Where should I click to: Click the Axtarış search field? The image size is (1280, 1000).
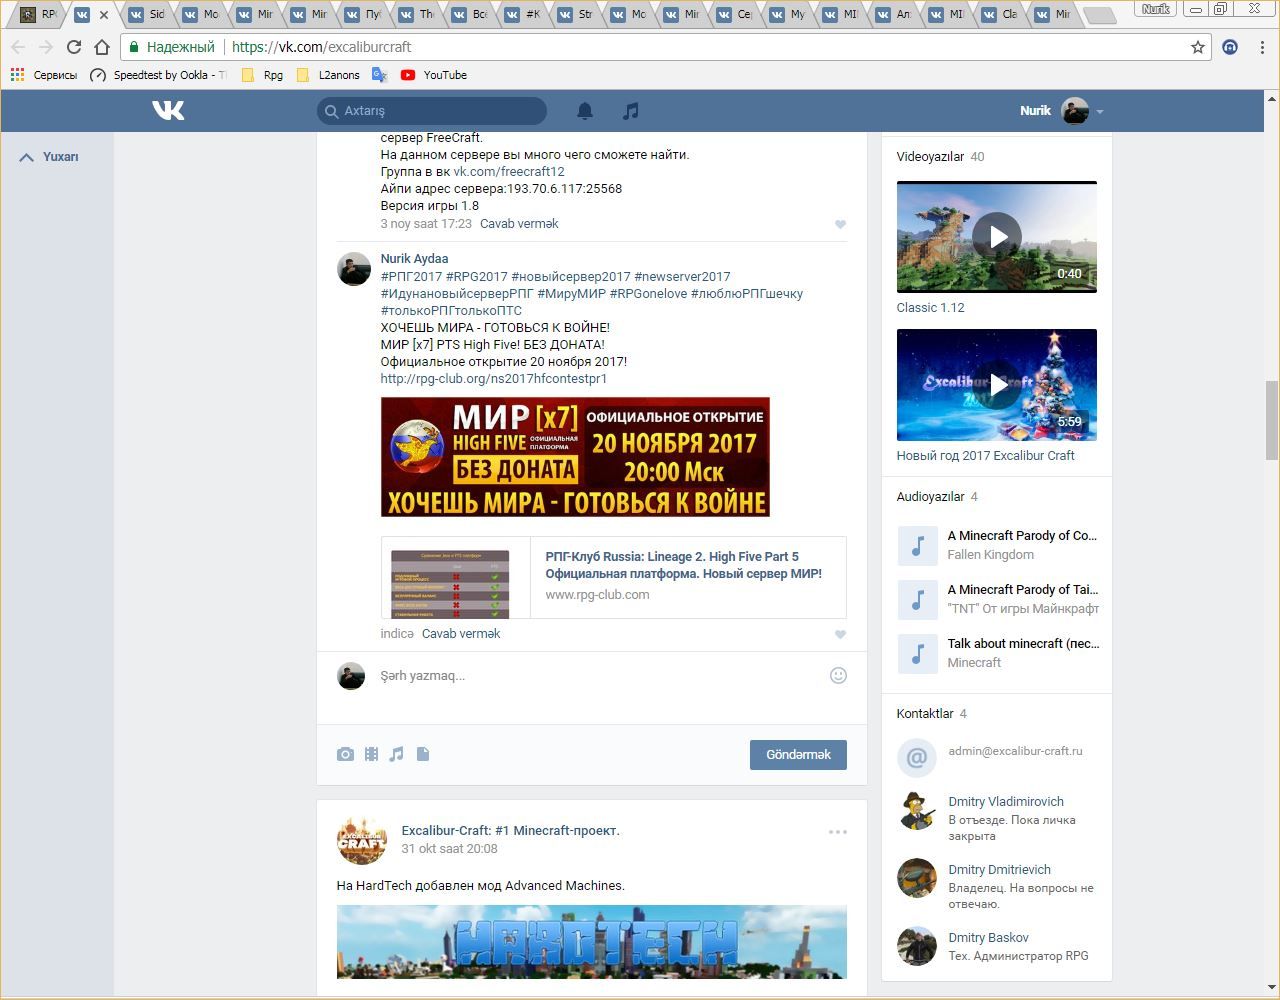click(432, 111)
